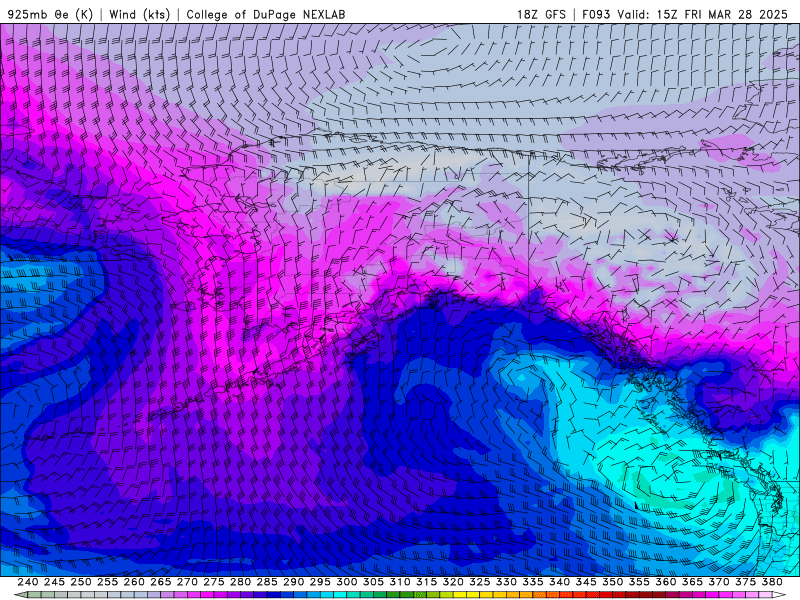Screen dimensions: 800x600
Task: Click the 340 color scale label
Action: (x=559, y=582)
